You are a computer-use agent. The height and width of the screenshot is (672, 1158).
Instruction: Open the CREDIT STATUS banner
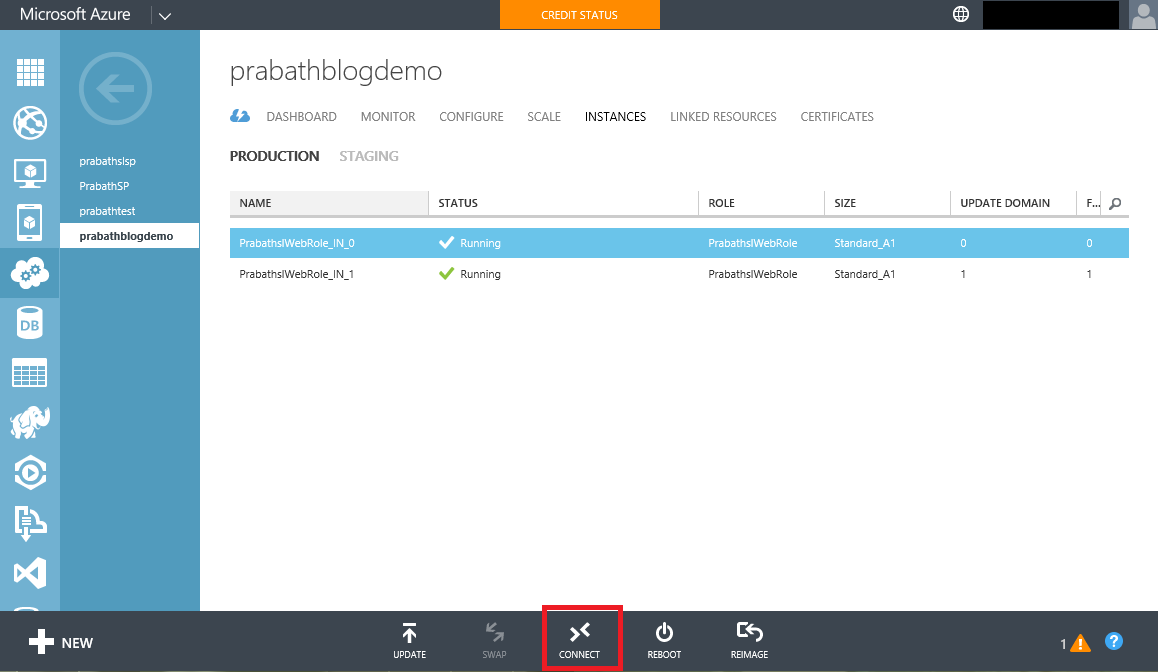point(580,15)
